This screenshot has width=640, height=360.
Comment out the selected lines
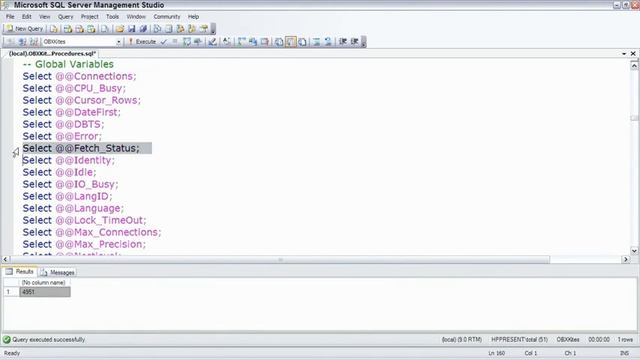[x=316, y=42]
